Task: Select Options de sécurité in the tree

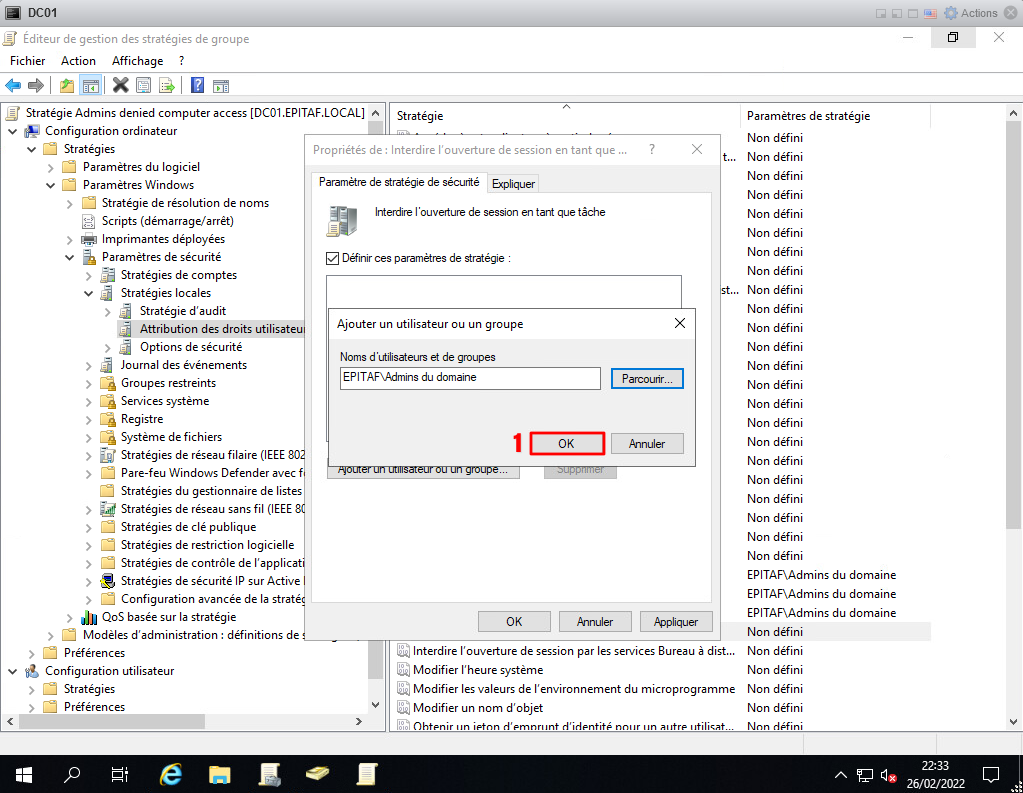Action: [190, 347]
